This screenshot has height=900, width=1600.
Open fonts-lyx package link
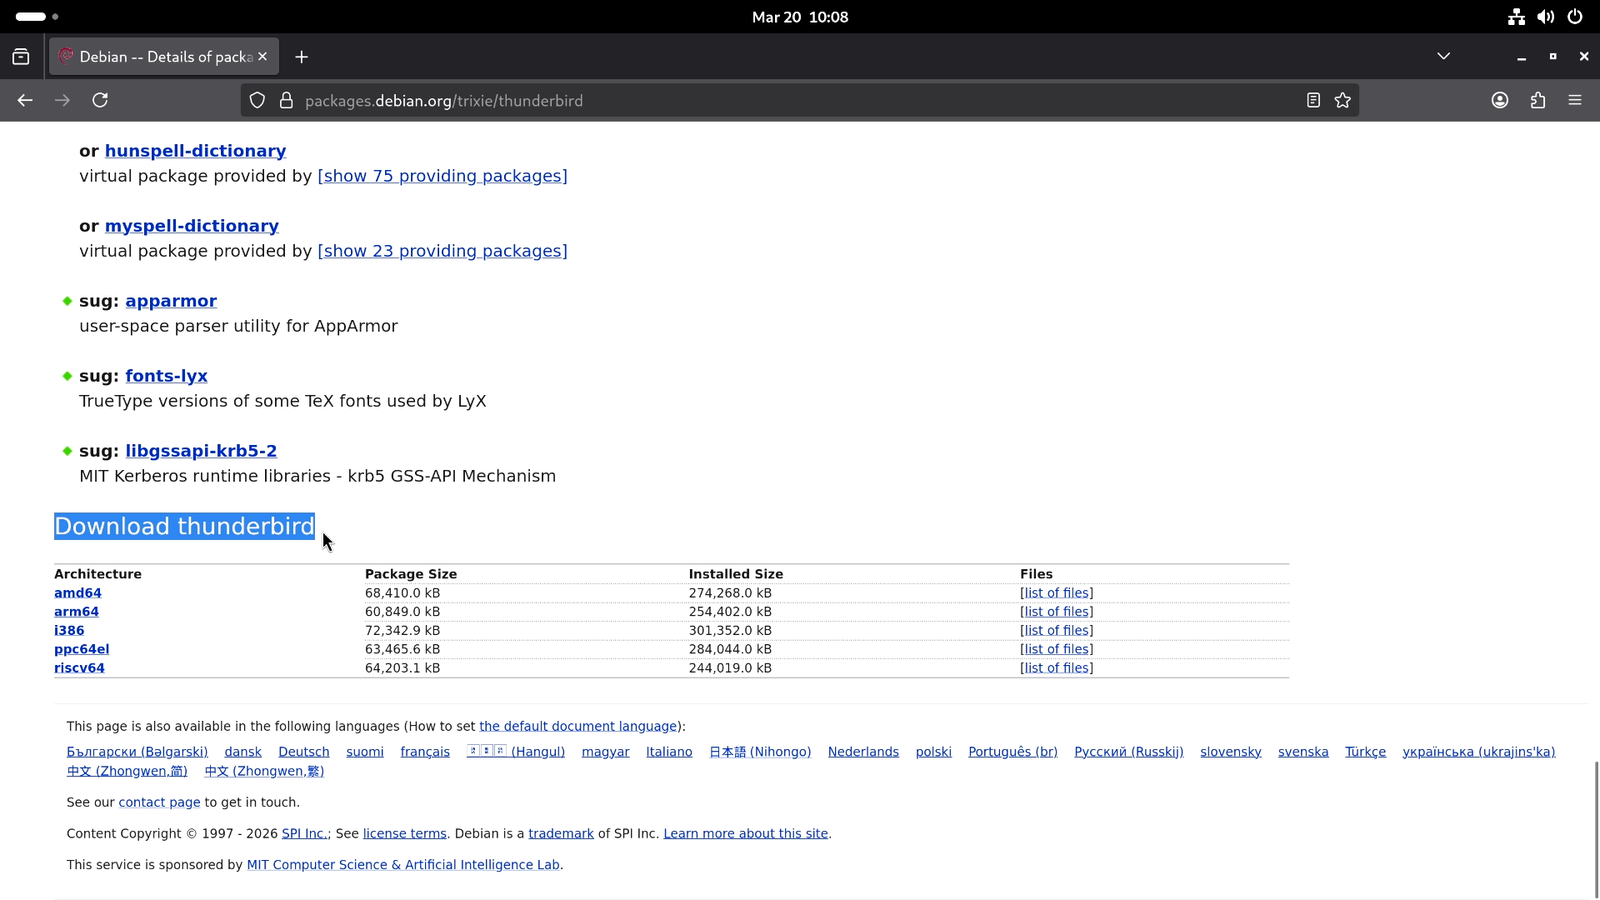coord(166,376)
